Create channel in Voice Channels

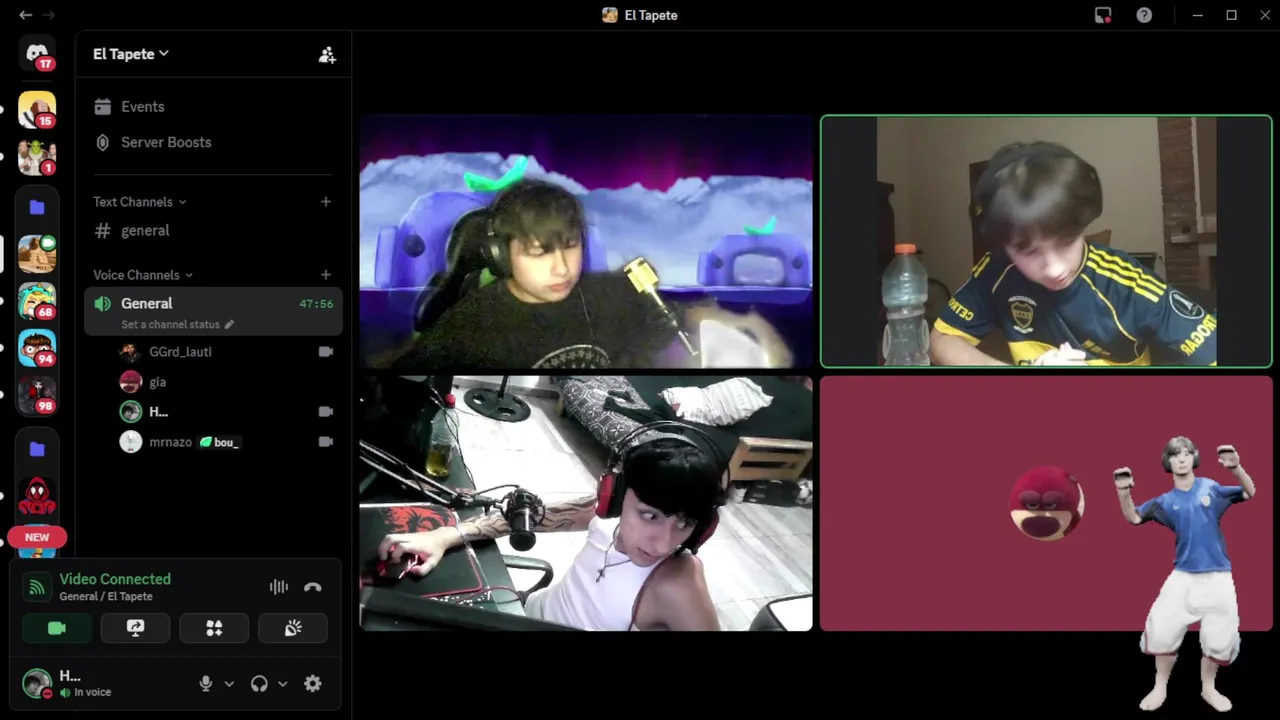(325, 275)
